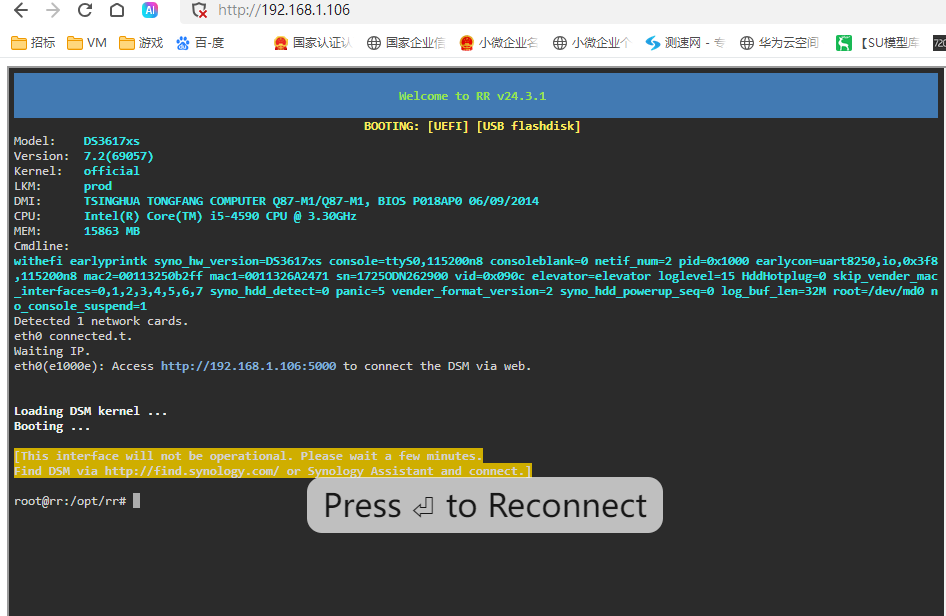Click the 'Waiting IP.' line
This screenshot has height=616, width=946.
[52, 351]
